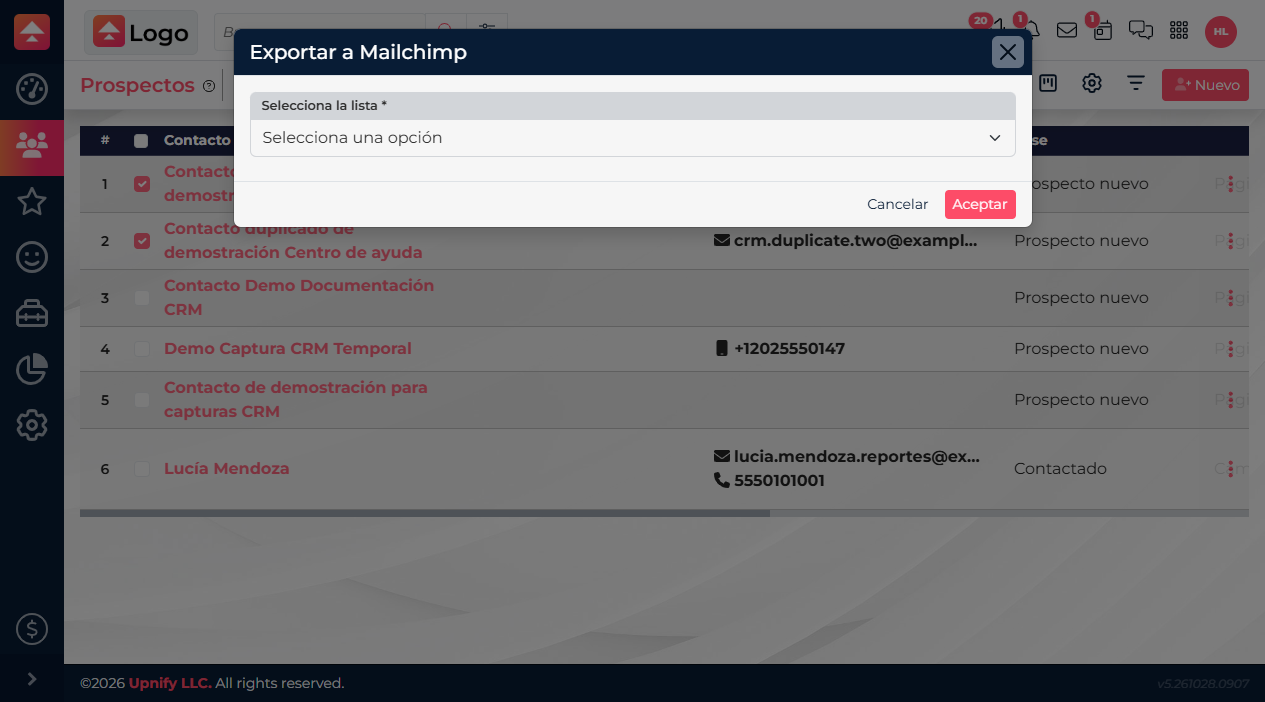Open the calendar icon with badge 1
Image resolution: width=1265 pixels, height=702 pixels.
point(1102,30)
